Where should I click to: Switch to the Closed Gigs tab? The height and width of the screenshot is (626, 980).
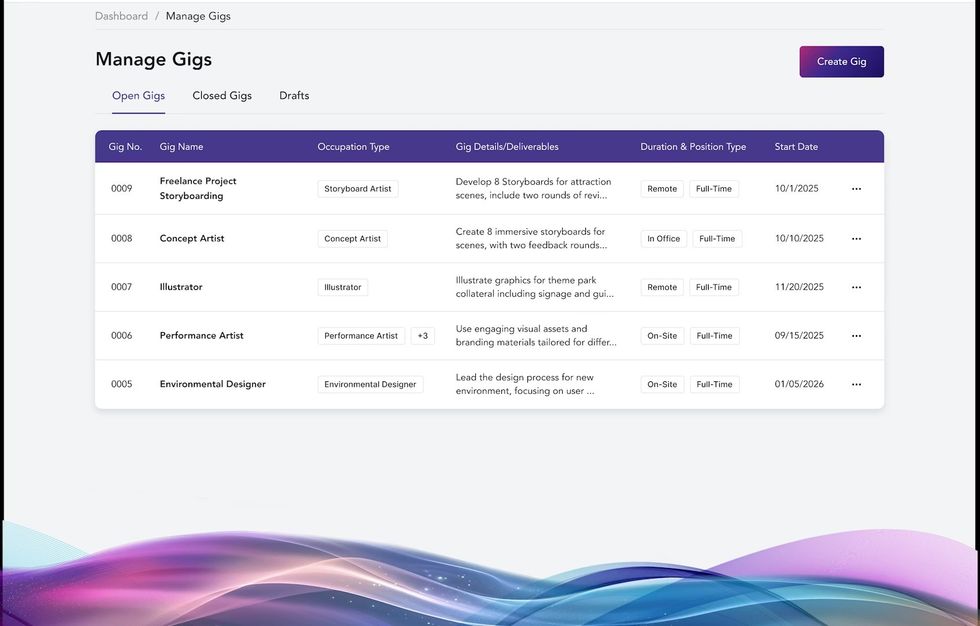[221, 95]
